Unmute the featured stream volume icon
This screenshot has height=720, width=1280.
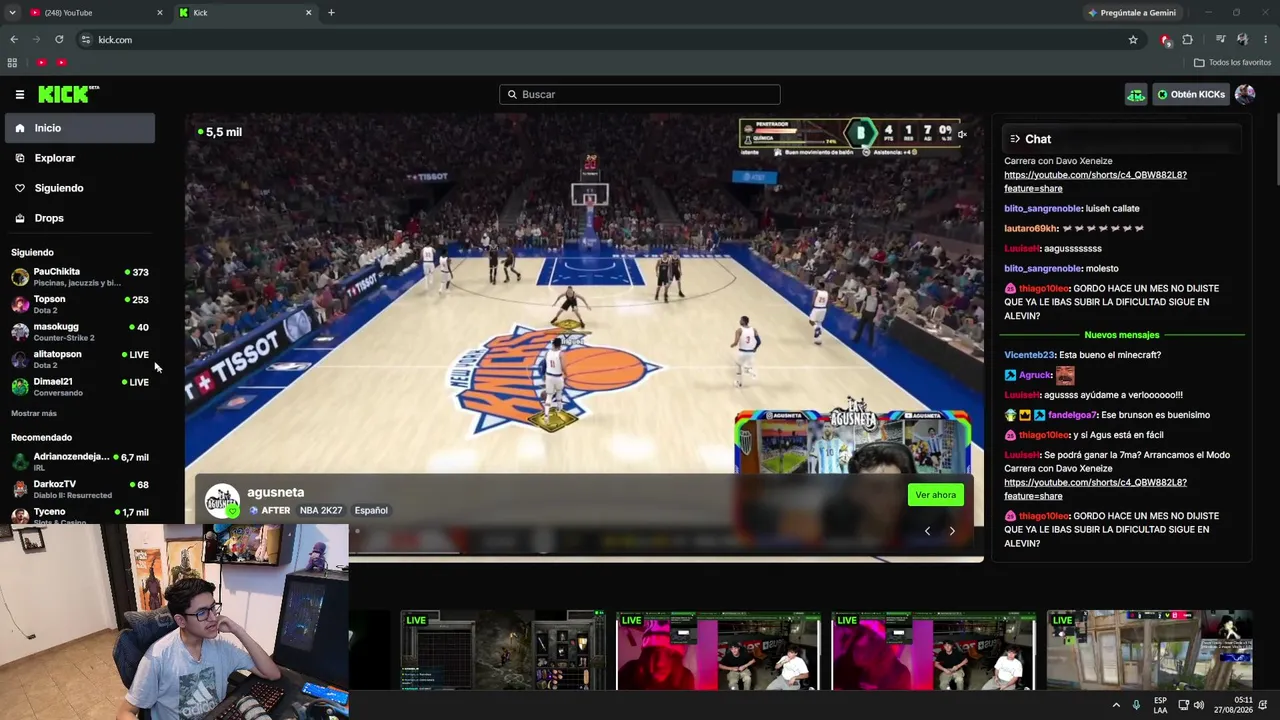click(962, 134)
